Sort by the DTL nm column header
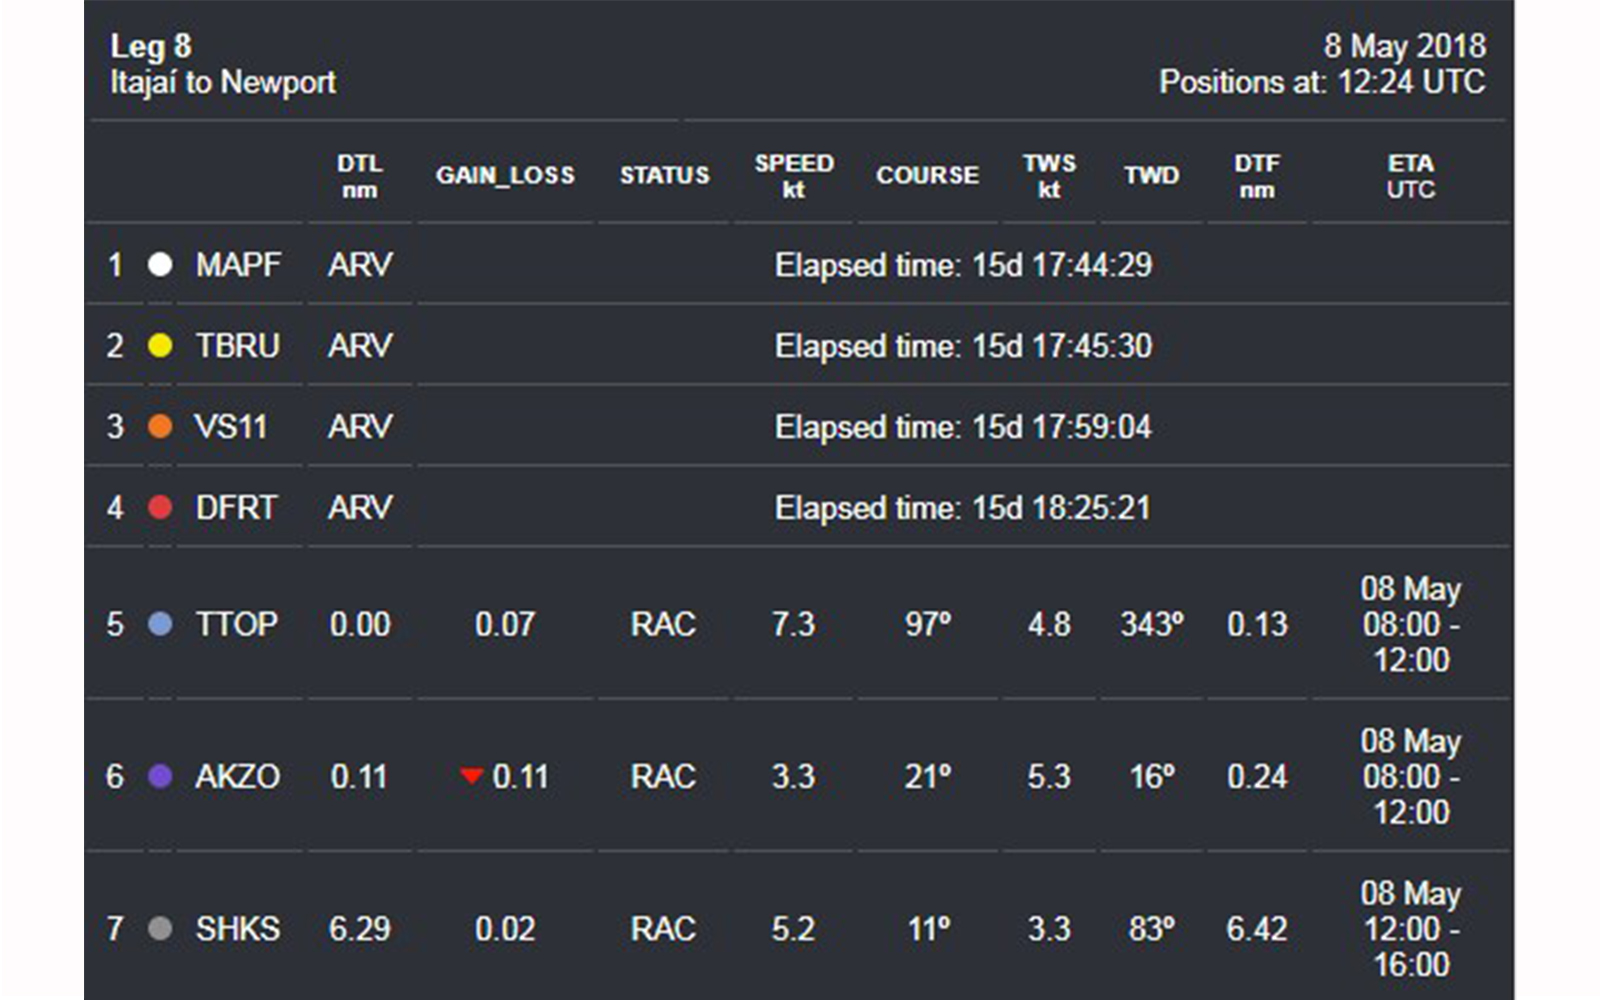Image resolution: width=1600 pixels, height=1000 pixels. pyautogui.click(x=359, y=176)
